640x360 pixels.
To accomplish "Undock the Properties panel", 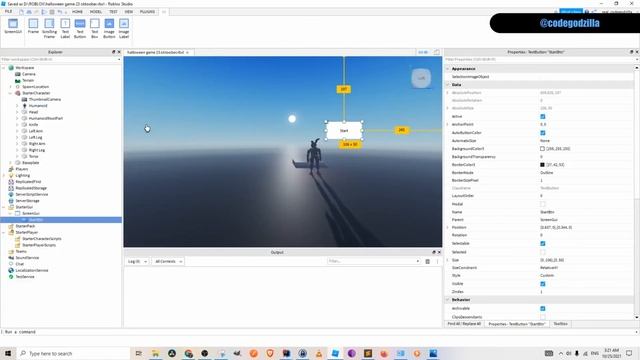I will (631, 52).
